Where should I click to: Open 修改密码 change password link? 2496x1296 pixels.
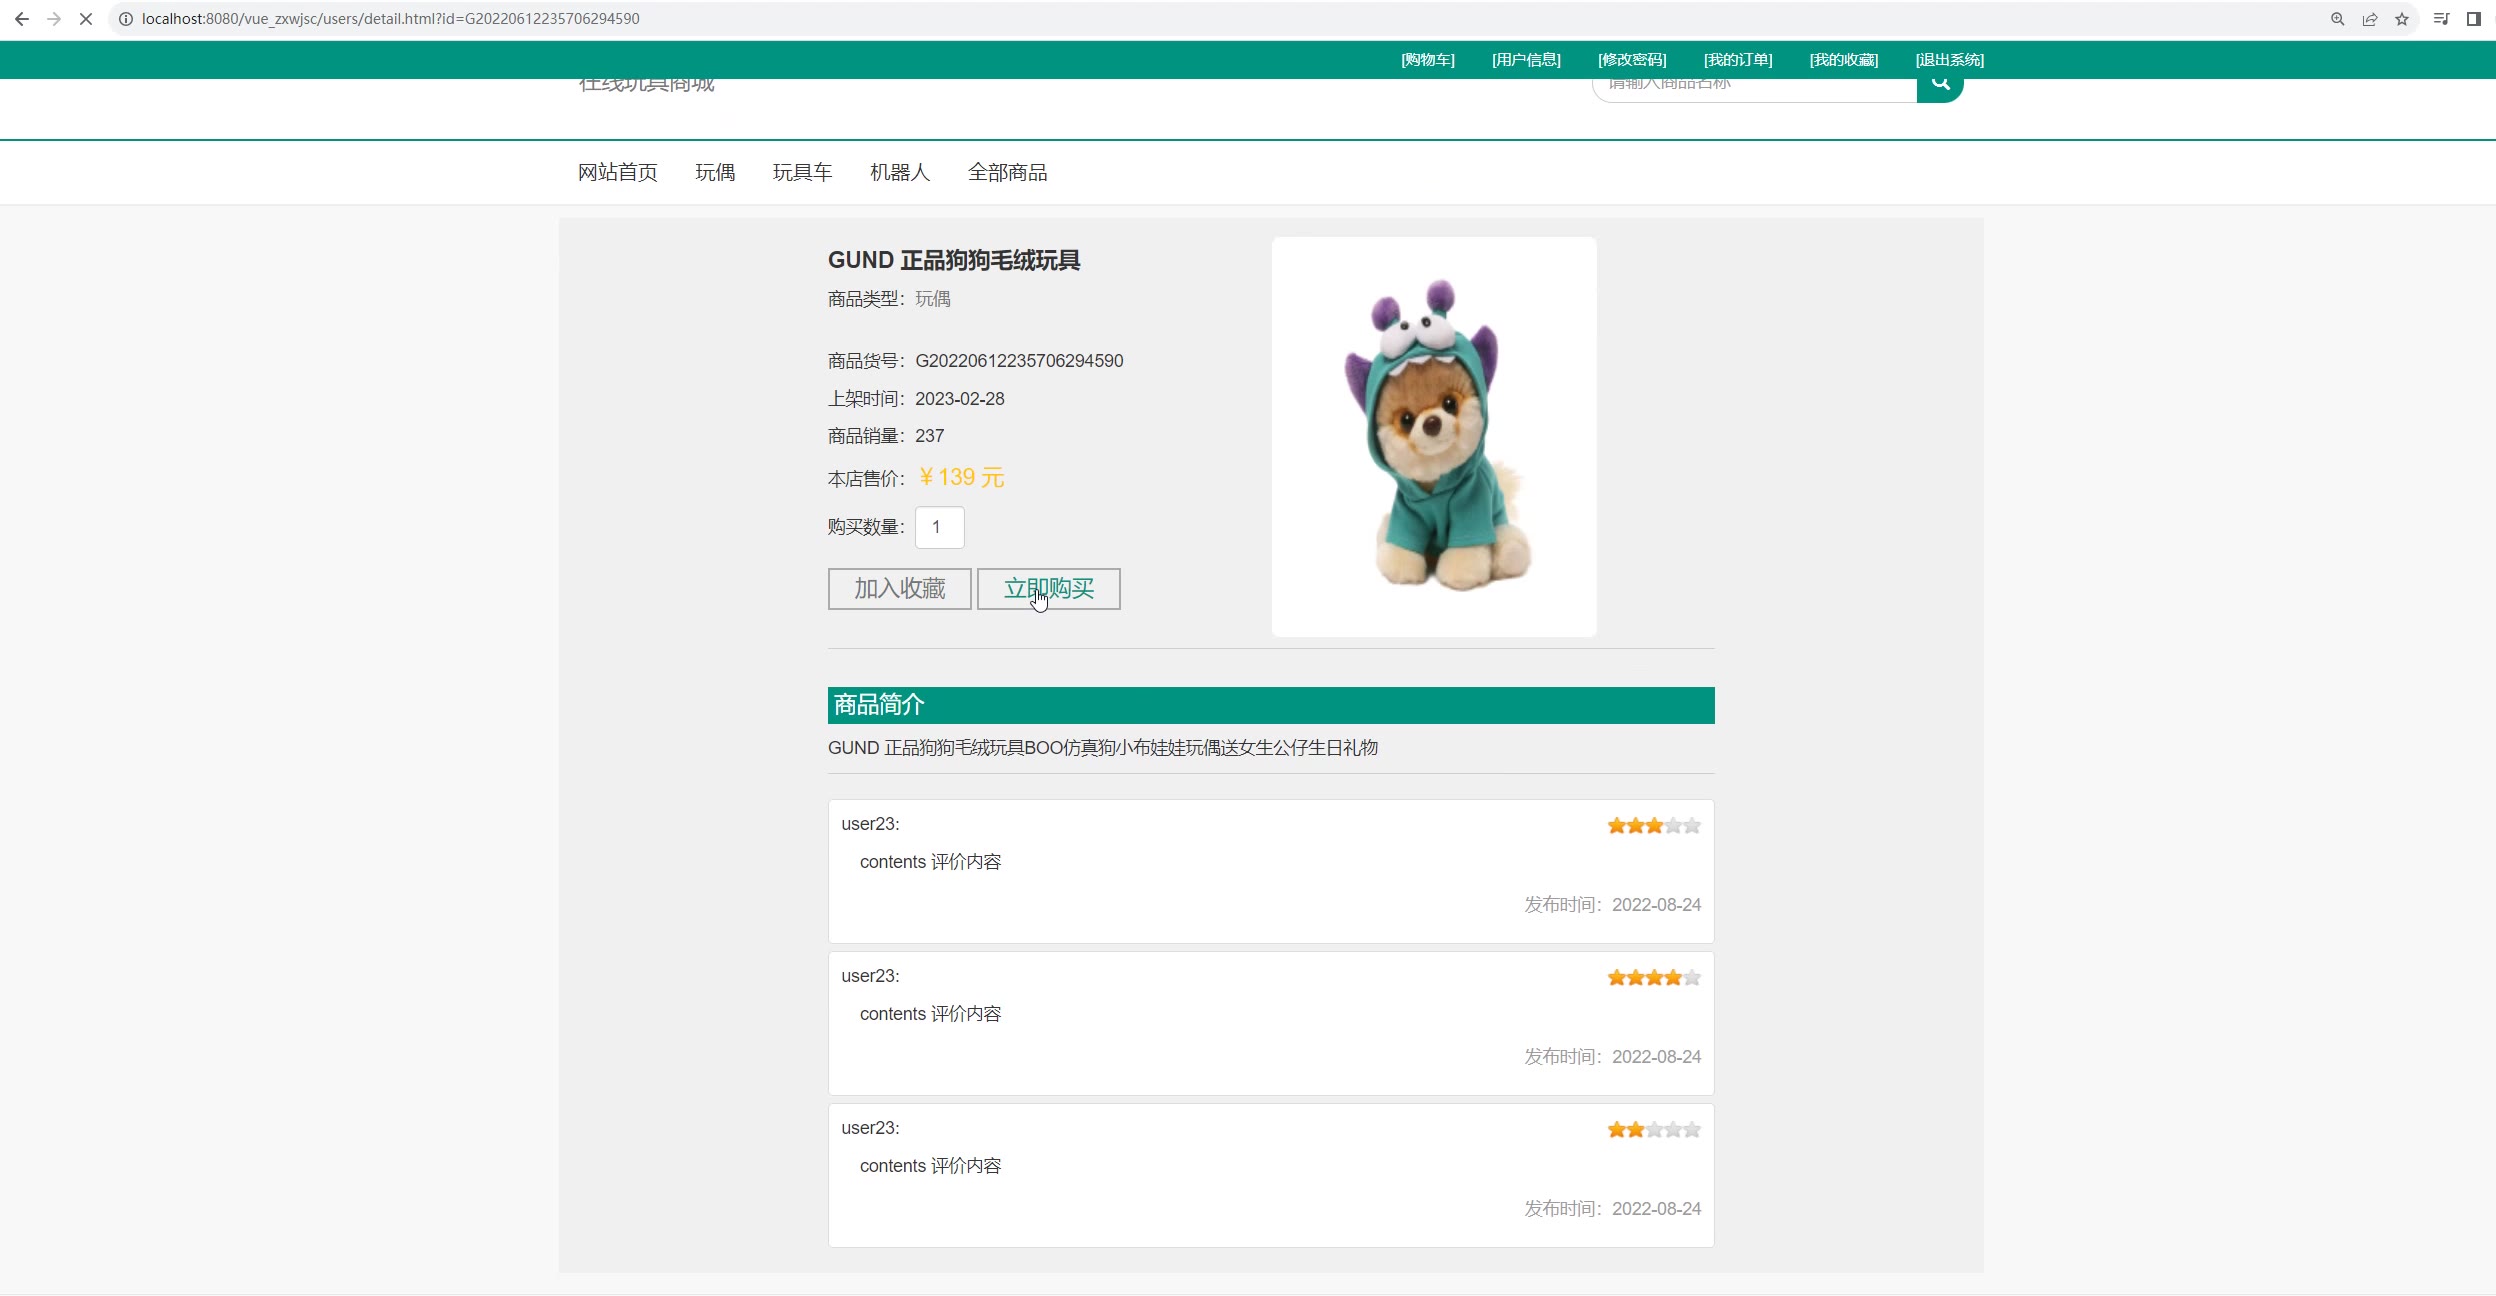click(x=1632, y=60)
